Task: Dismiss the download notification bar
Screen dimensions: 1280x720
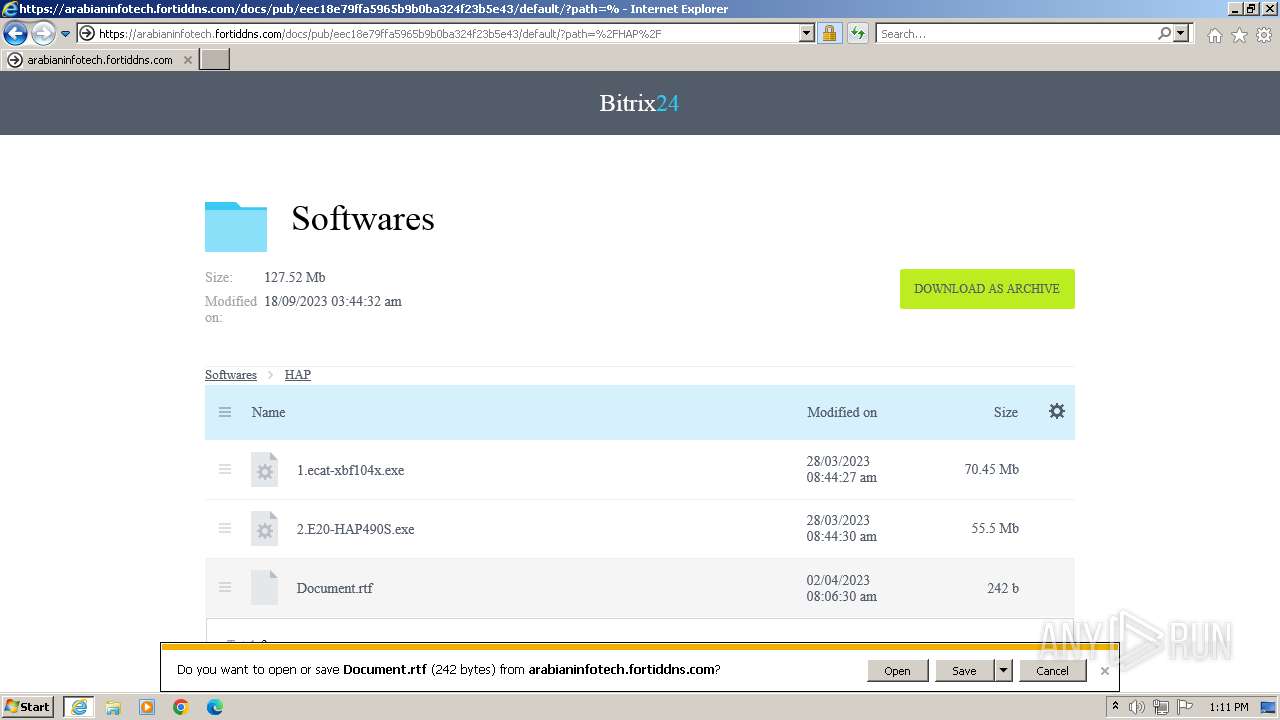Action: (1104, 671)
